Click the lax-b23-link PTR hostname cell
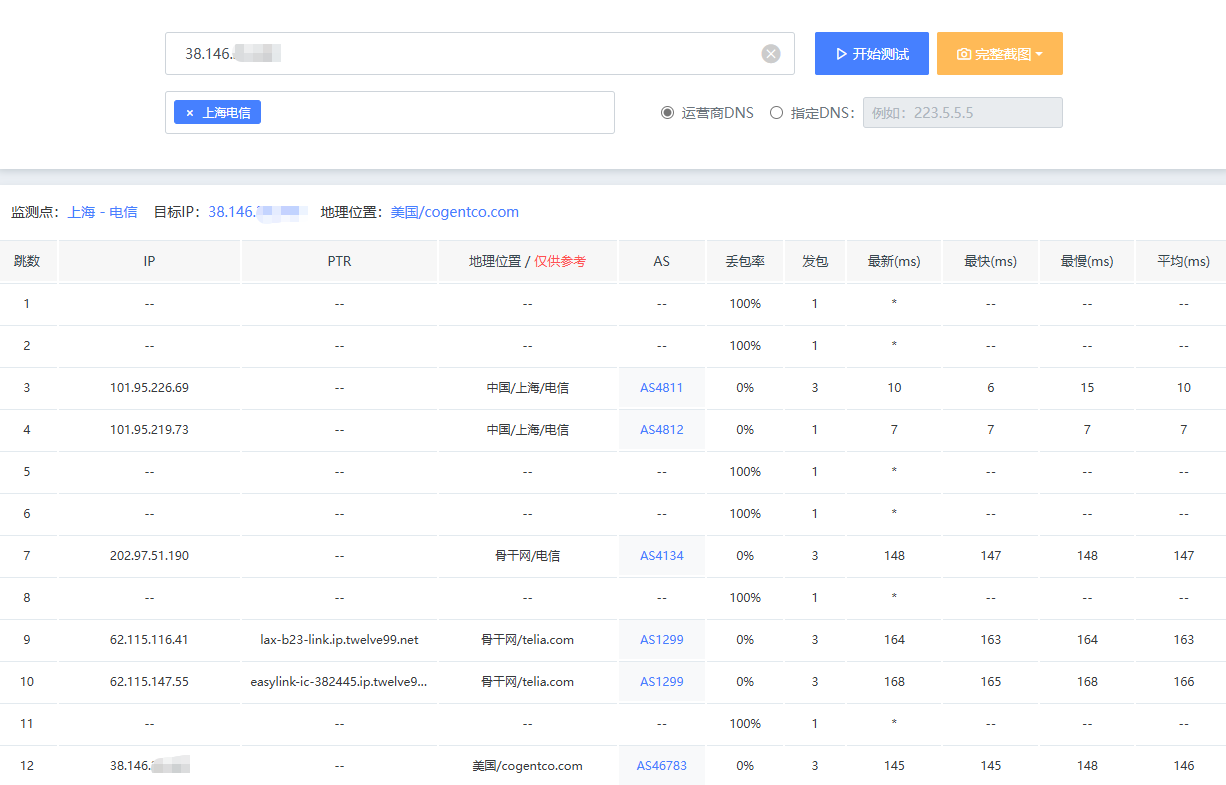This screenshot has width=1226, height=785. (339, 640)
